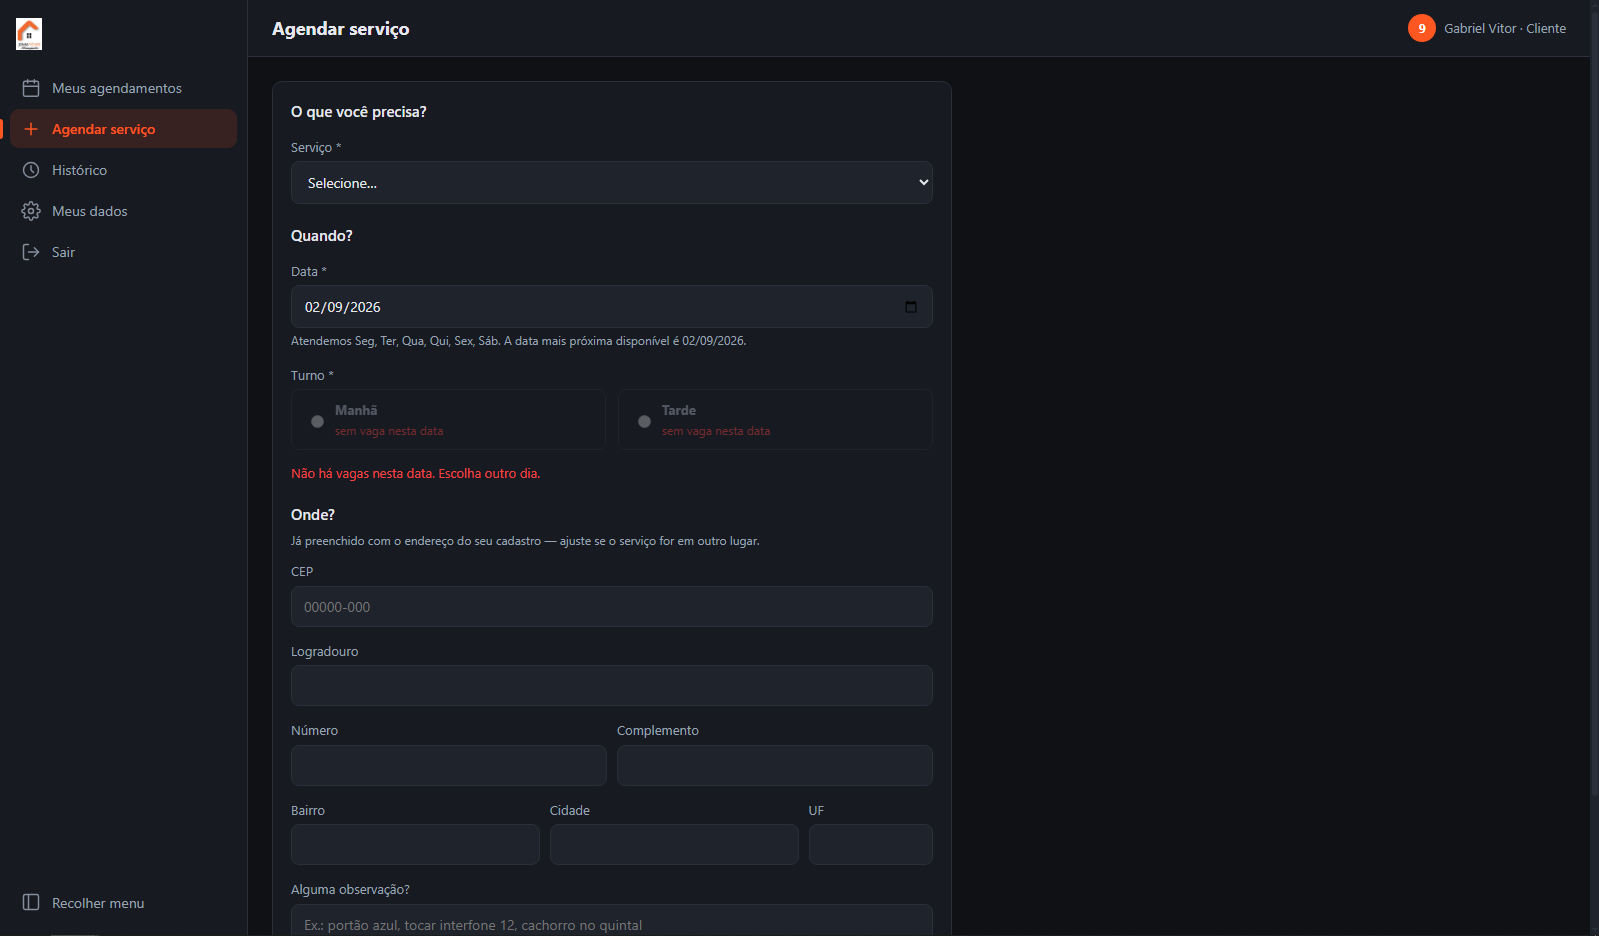Click Sair to log out
This screenshot has height=936, width=1599.
123,252
